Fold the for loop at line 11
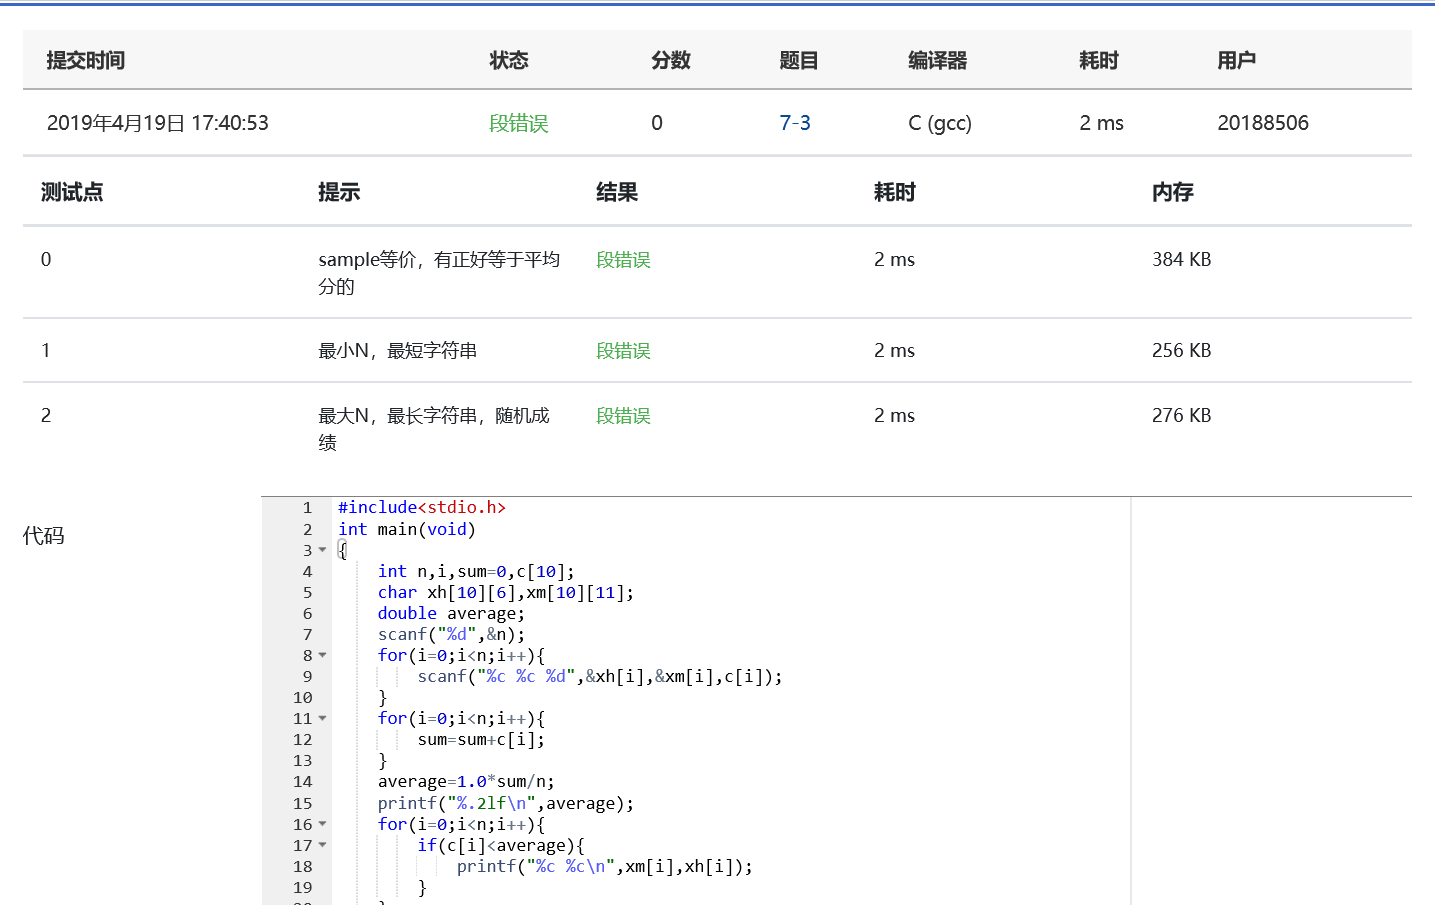The height and width of the screenshot is (905, 1435). point(322,718)
